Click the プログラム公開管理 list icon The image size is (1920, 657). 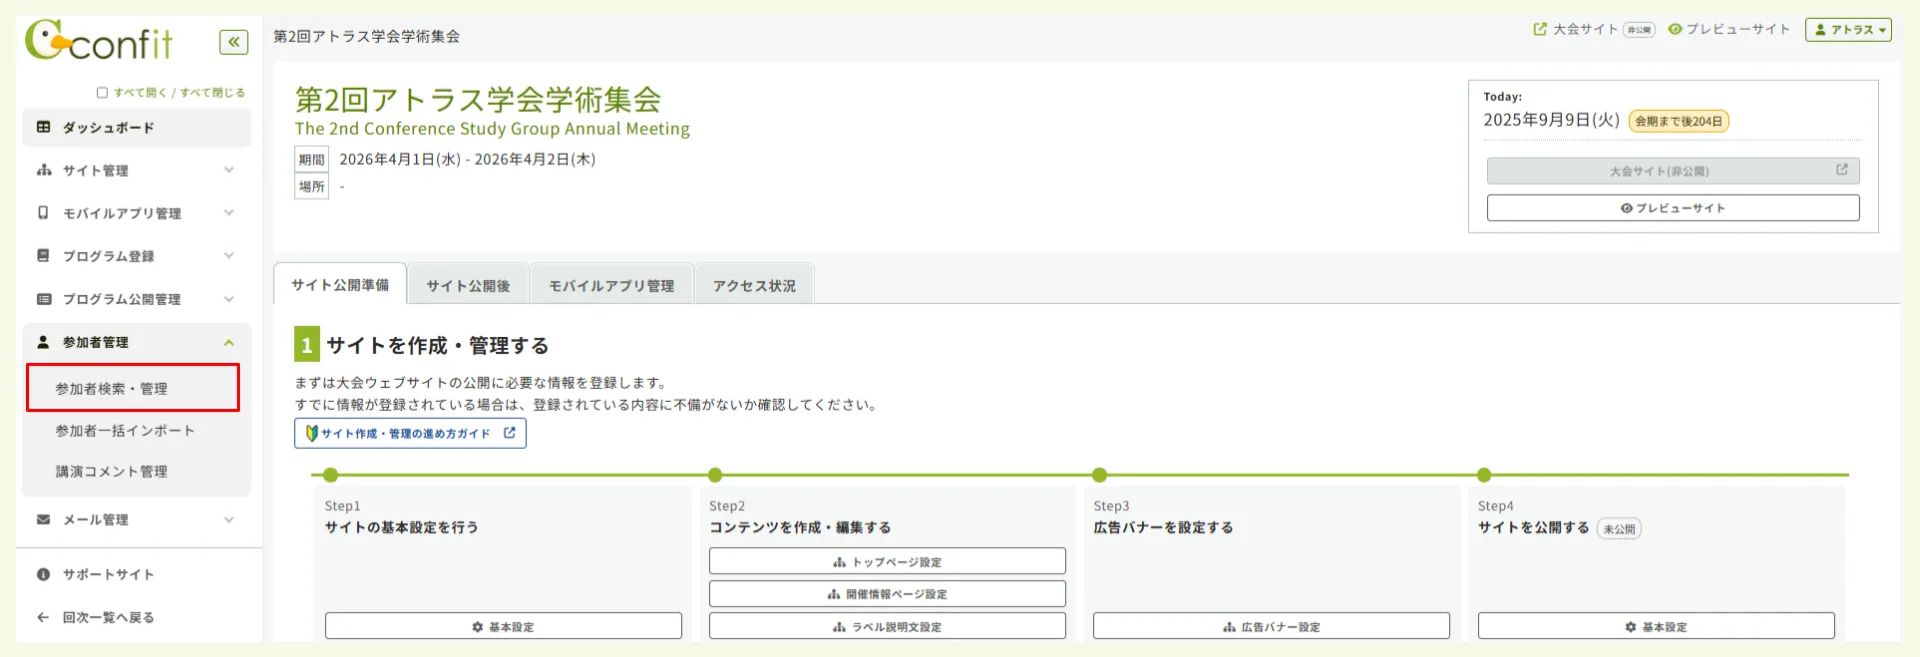click(44, 299)
